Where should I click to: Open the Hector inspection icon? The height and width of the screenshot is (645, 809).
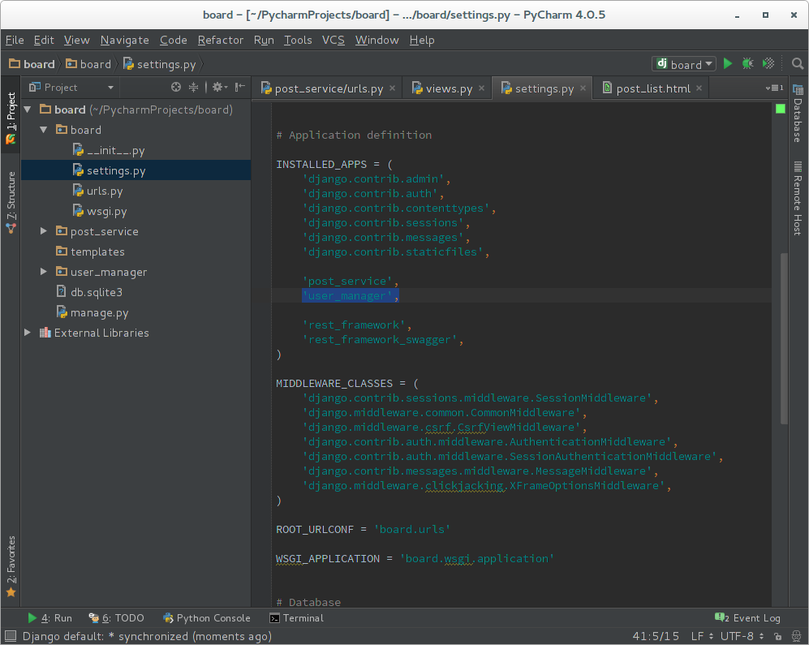[x=796, y=636]
